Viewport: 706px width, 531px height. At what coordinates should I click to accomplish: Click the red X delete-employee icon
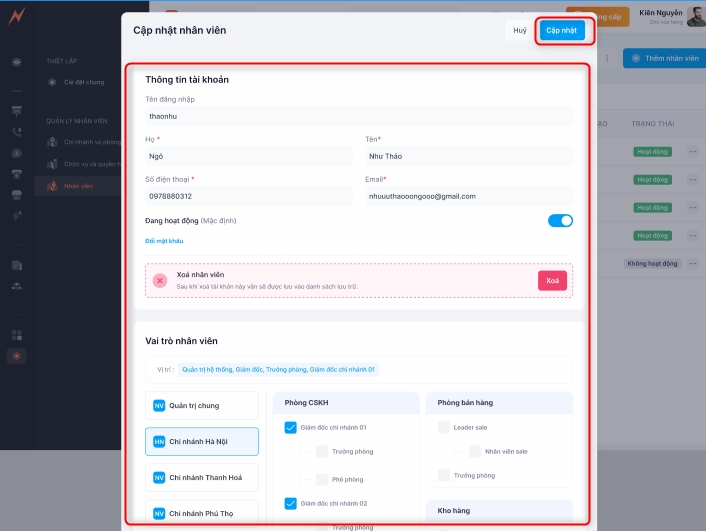click(160, 281)
